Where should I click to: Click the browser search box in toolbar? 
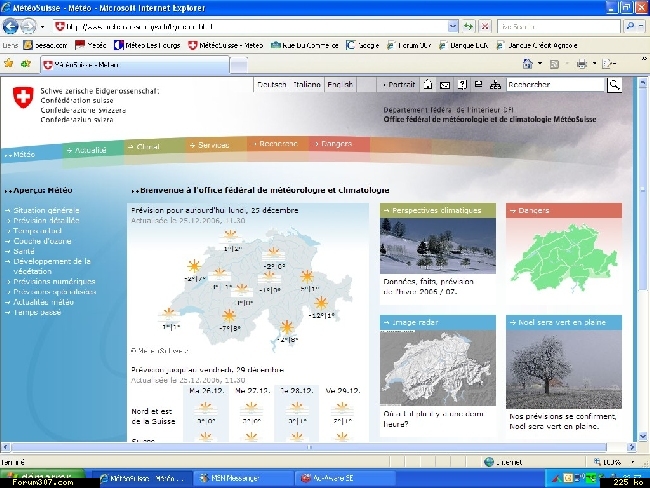[558, 27]
